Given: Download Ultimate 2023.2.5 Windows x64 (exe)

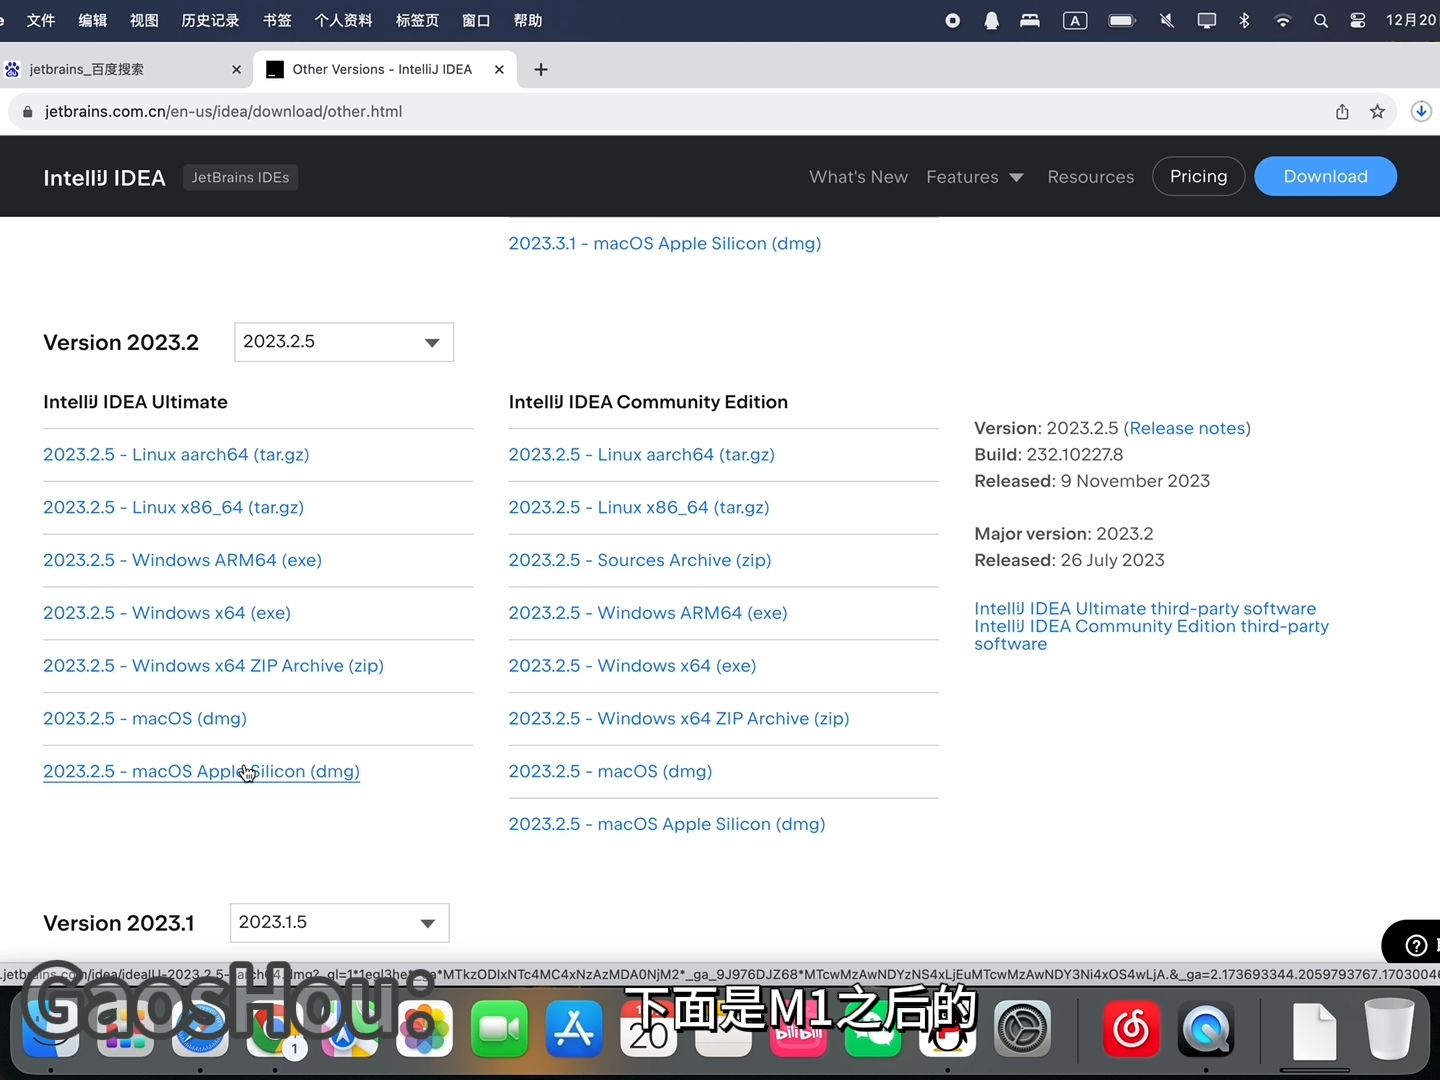Looking at the screenshot, I should (x=167, y=613).
